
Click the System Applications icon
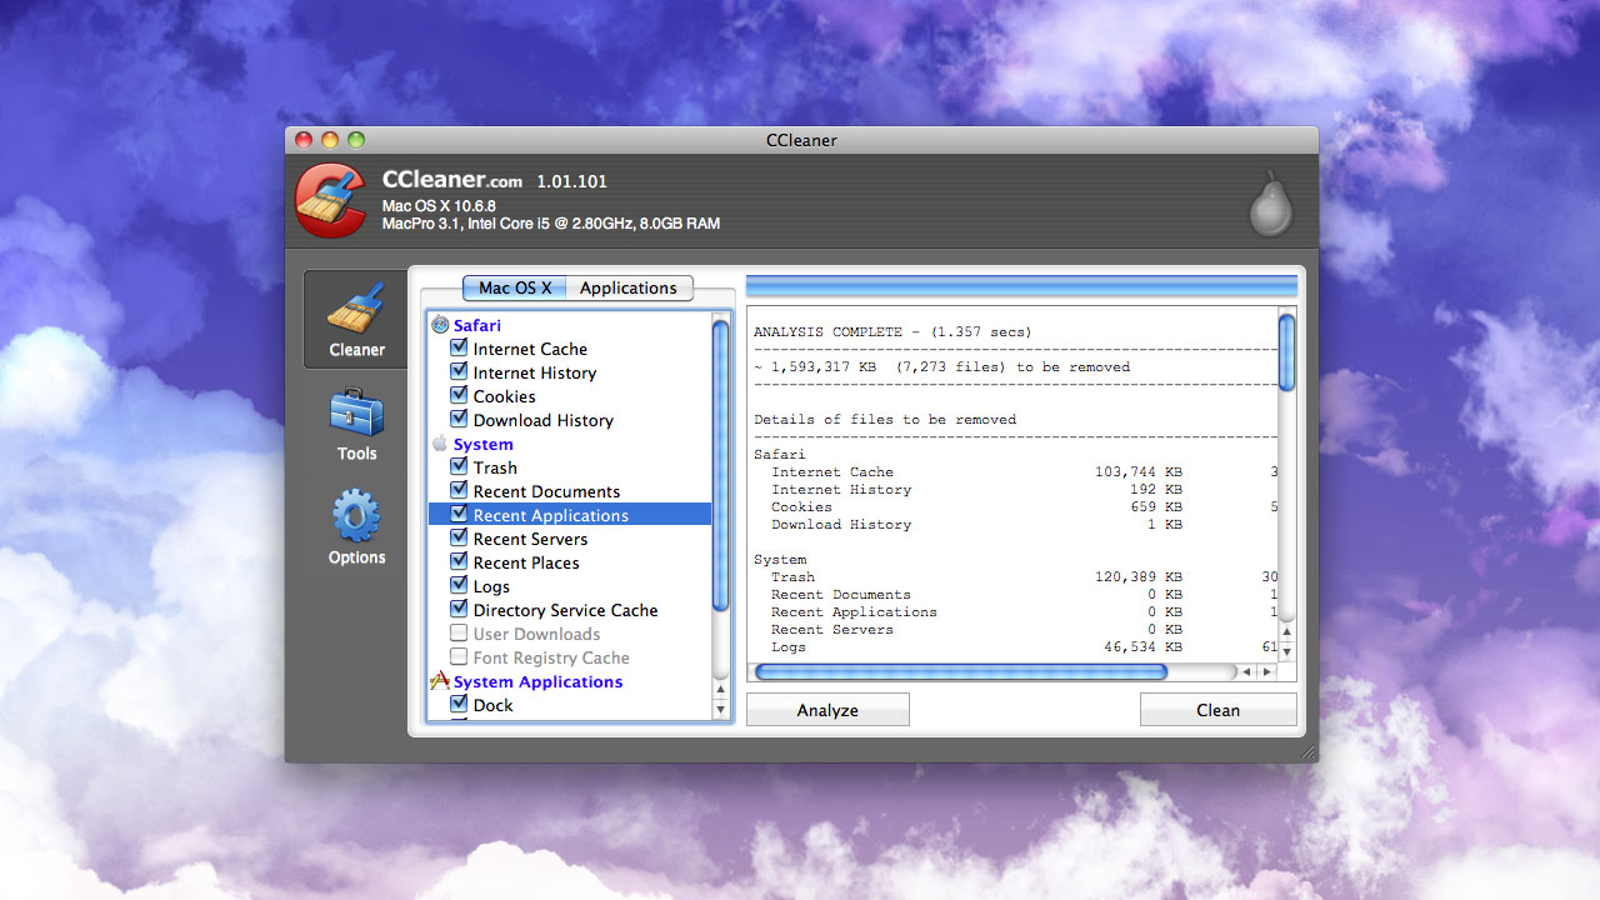pyautogui.click(x=440, y=681)
